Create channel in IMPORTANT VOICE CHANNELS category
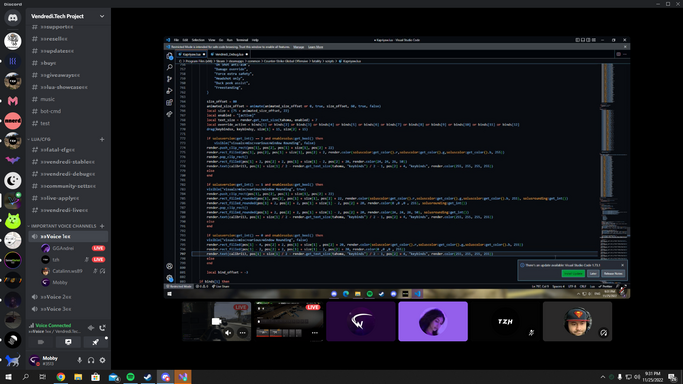 [x=102, y=226]
